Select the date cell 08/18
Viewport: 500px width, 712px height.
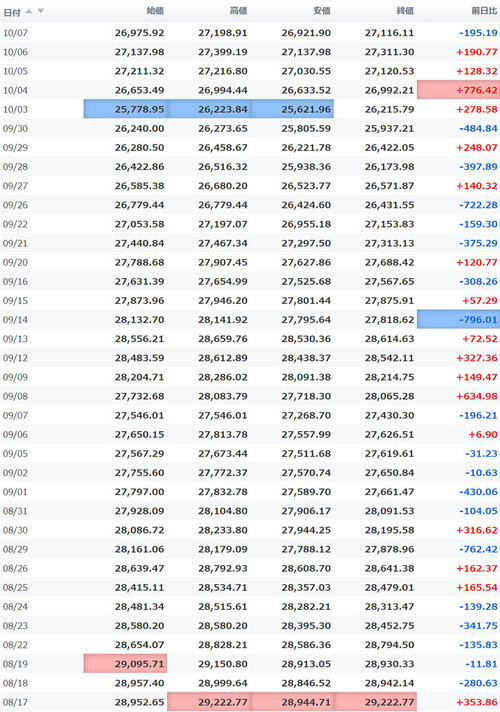click(15, 683)
